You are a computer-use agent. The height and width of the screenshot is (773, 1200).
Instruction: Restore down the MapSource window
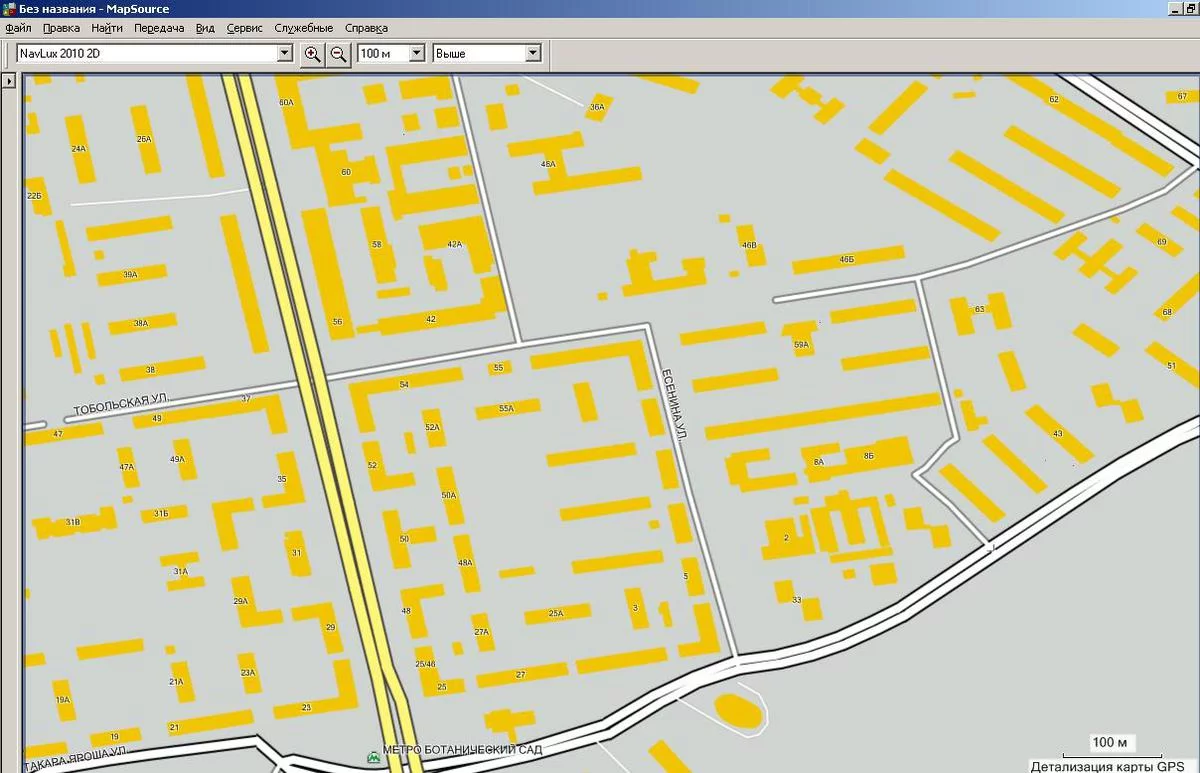tap(1190, 8)
